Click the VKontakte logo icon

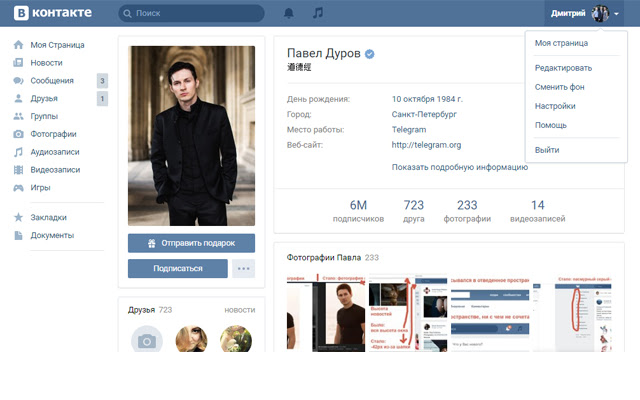18,14
